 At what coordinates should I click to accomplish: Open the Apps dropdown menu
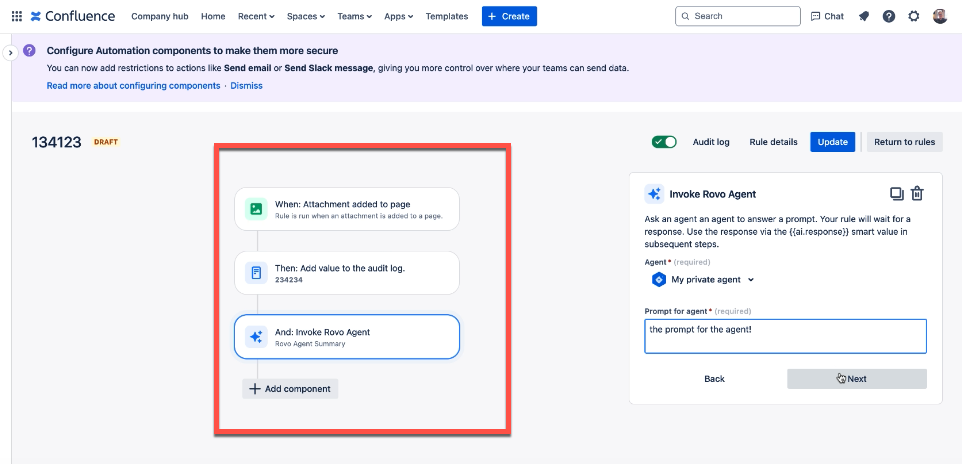[x=399, y=16]
